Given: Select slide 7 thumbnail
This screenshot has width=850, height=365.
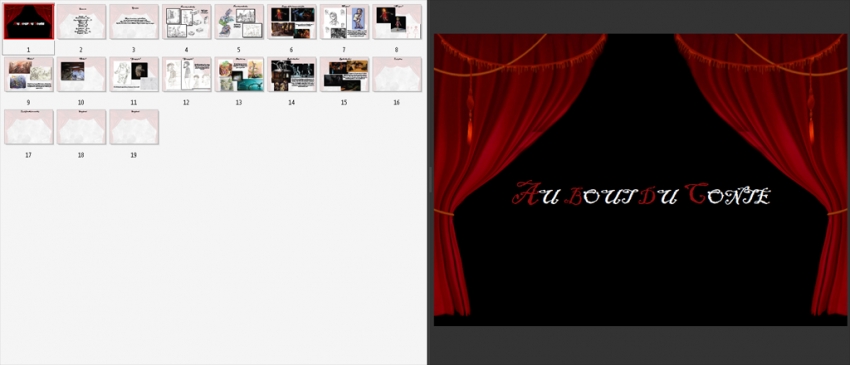Looking at the screenshot, I should [344, 22].
